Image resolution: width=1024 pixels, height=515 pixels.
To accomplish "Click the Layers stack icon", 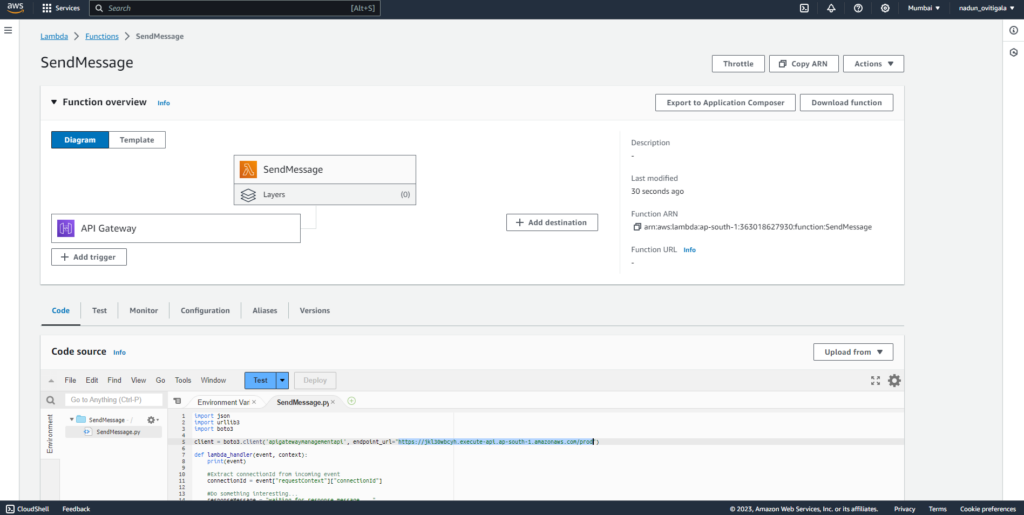I will tap(248, 195).
